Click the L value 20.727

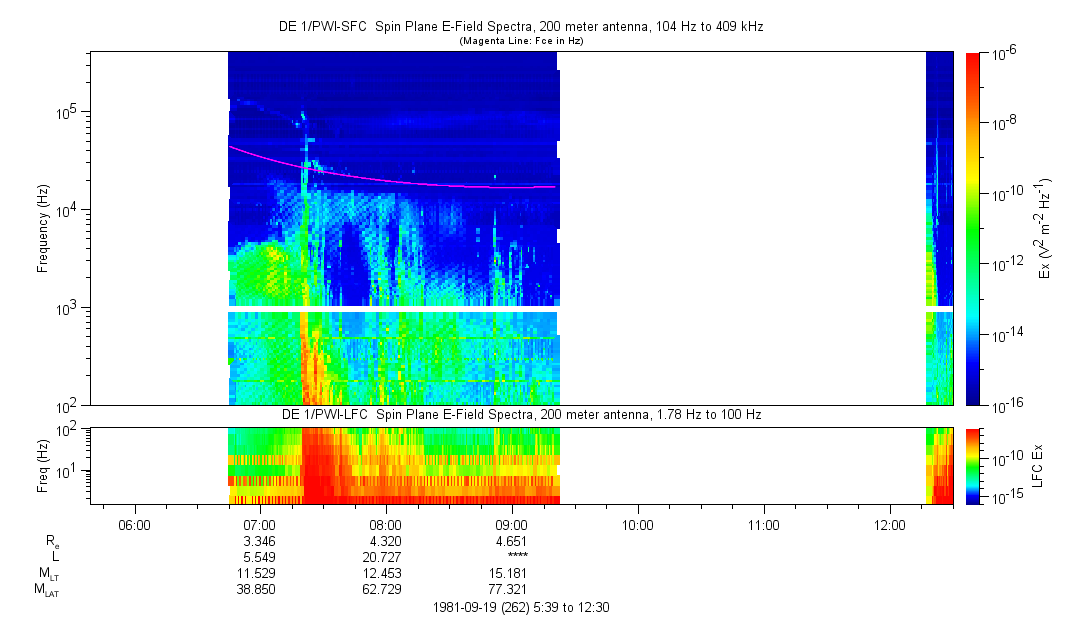click(386, 556)
